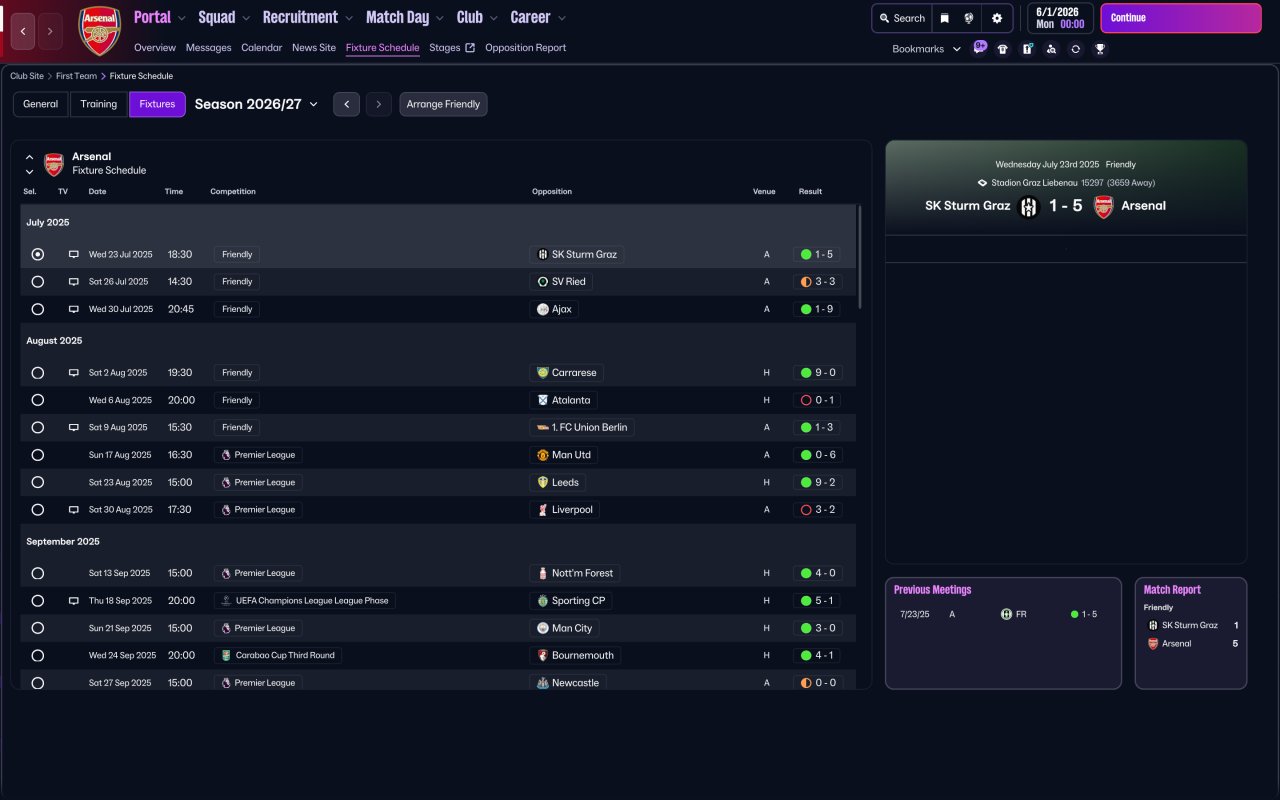Select the Leeds fixture radio button
1280x800 pixels.
38,482
